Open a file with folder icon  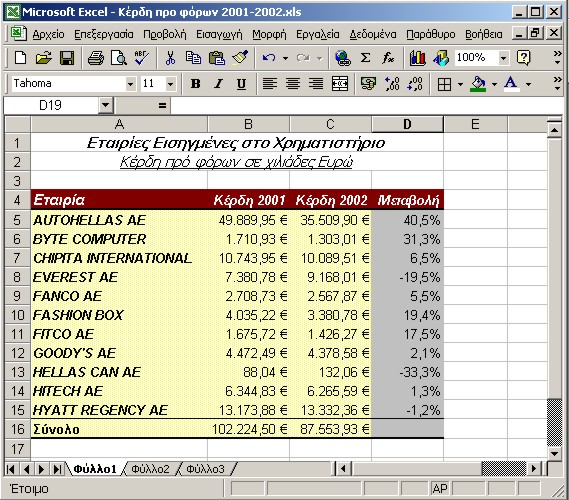[x=43, y=58]
